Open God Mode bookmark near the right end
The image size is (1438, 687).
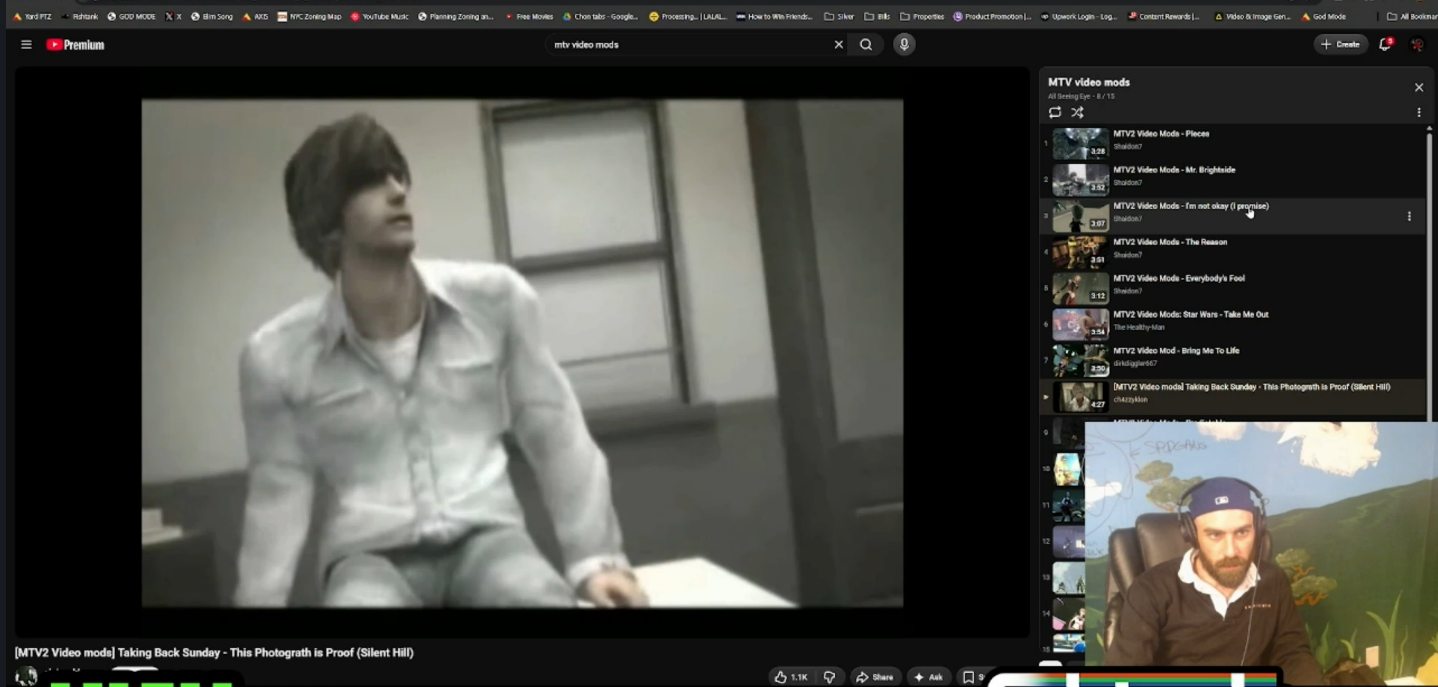[x=1324, y=16]
